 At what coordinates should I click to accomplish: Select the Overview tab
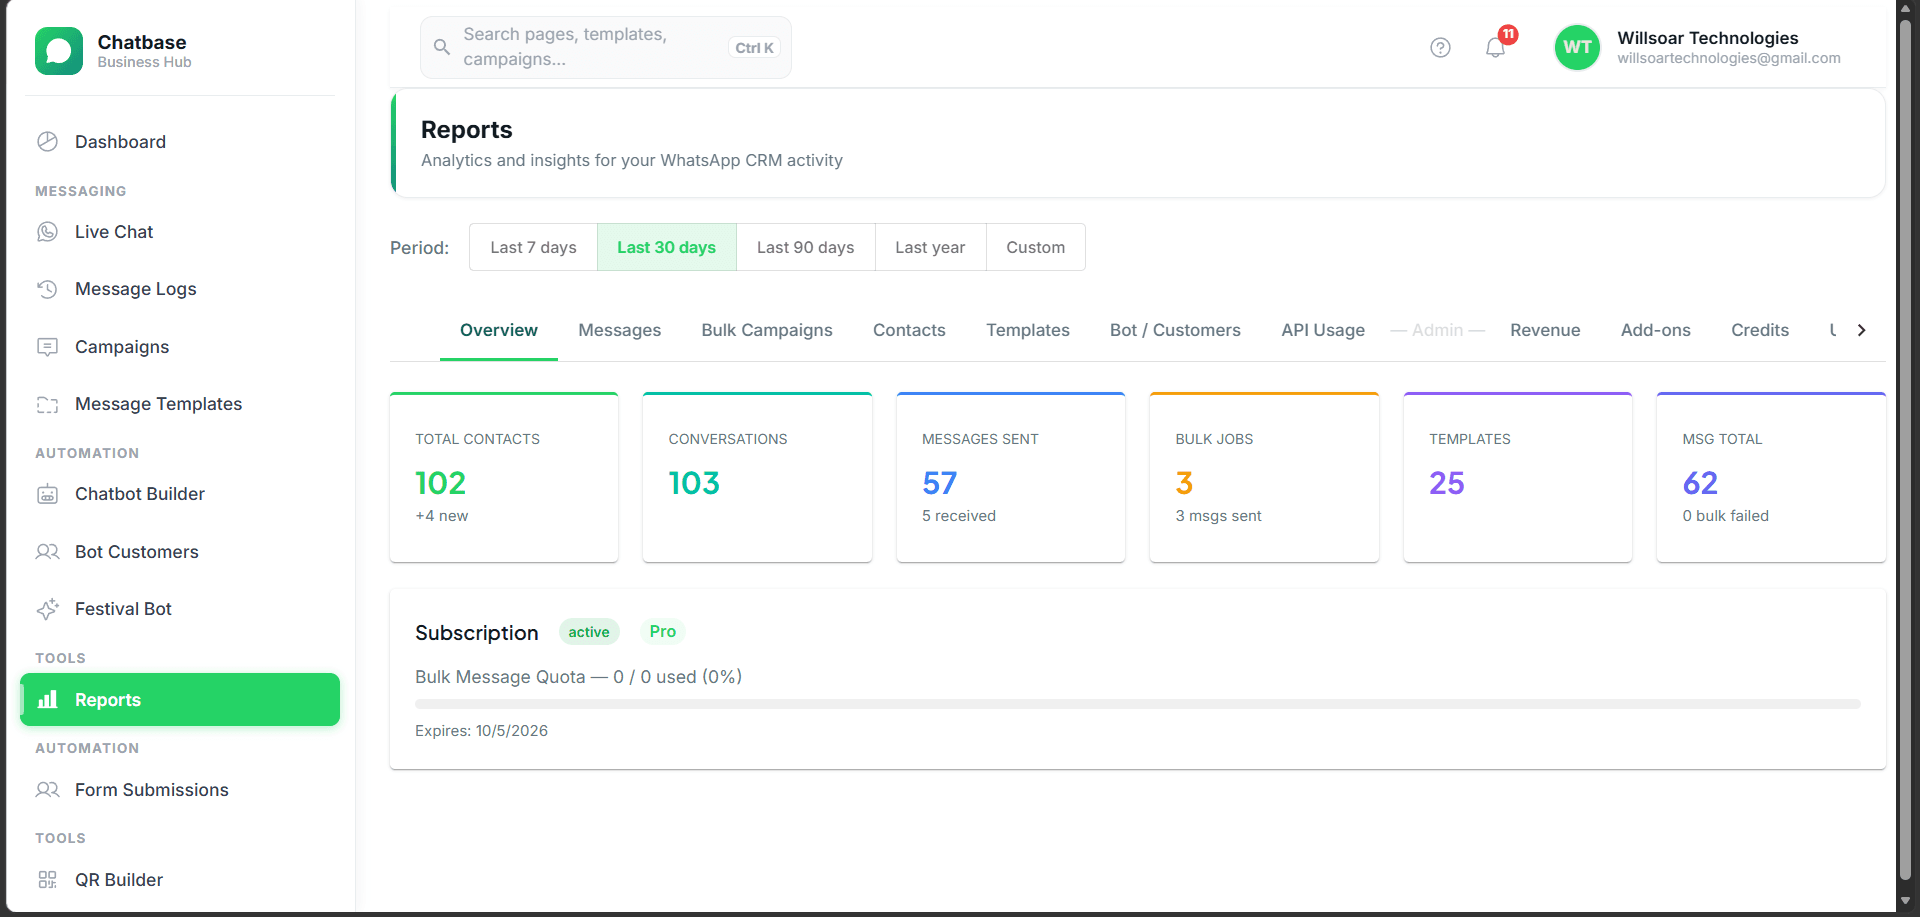pos(498,330)
